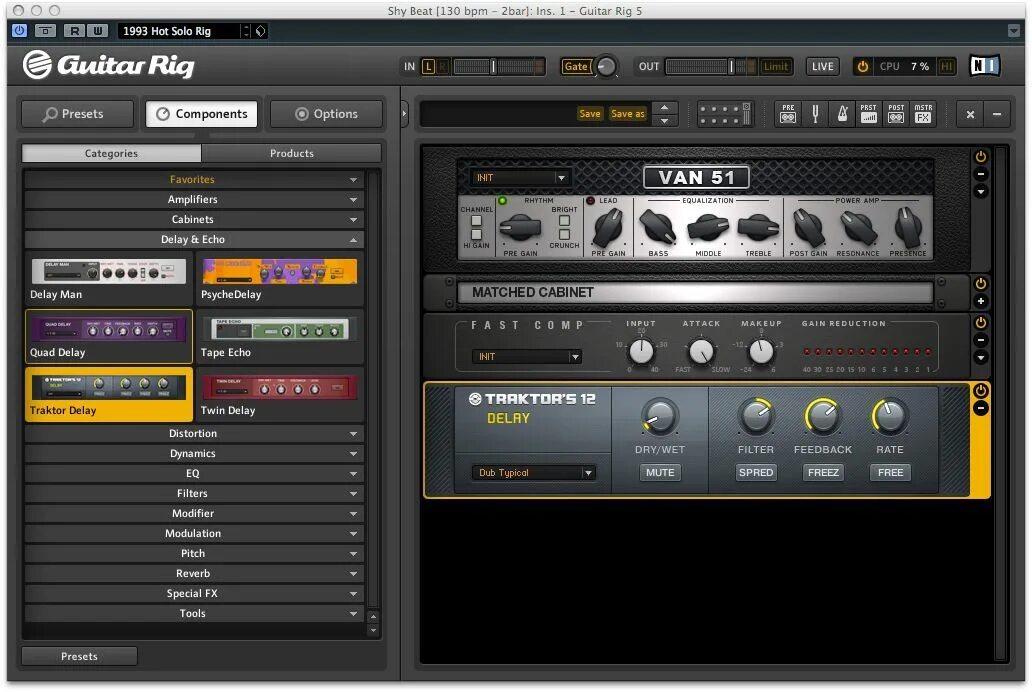Step to previous preset with up arrow
Screen dimensions: 1032x692
click(665, 107)
